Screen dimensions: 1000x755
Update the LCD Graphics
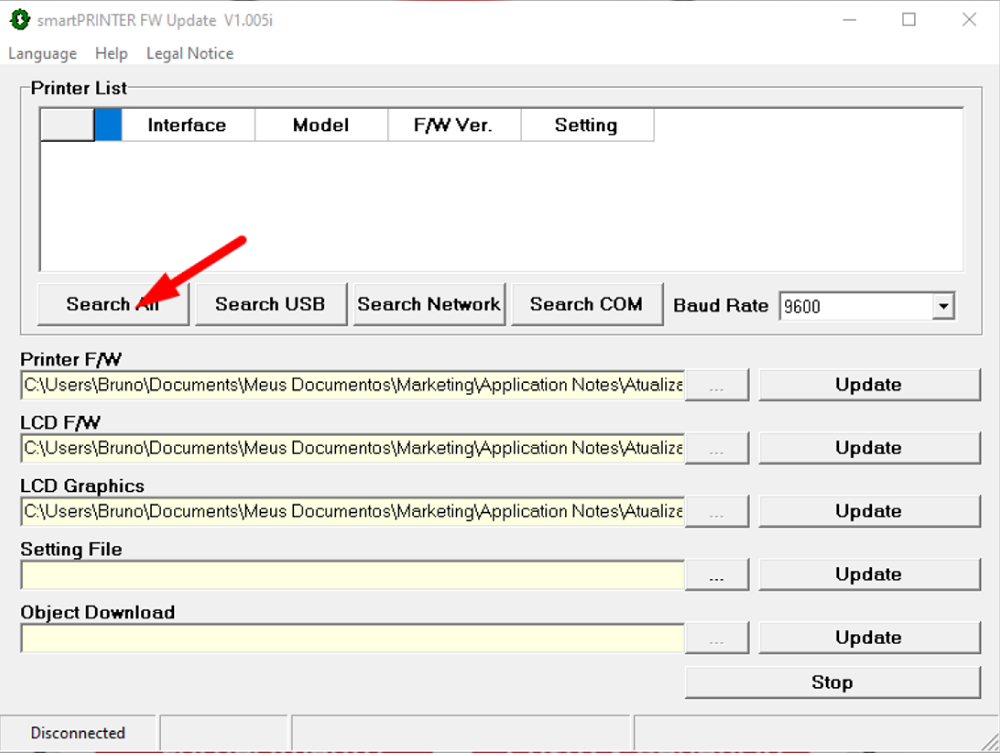[x=868, y=511]
